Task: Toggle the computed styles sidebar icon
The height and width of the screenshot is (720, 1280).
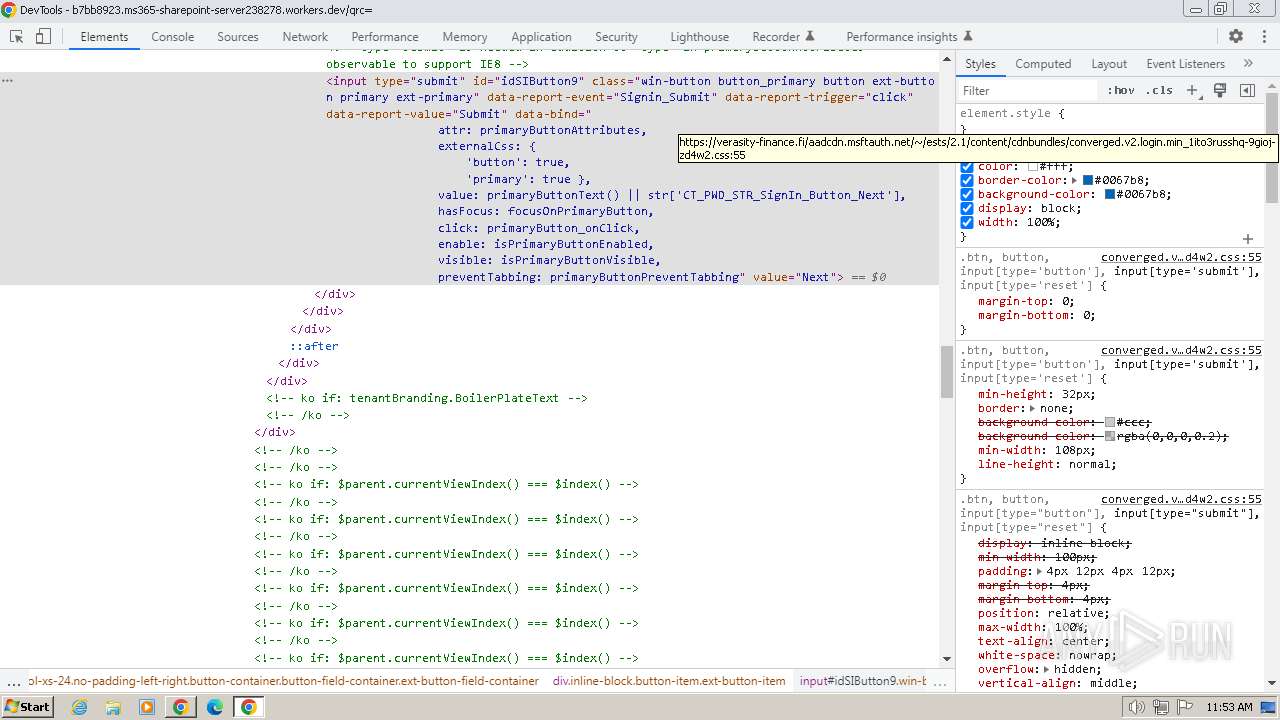Action: click(1247, 90)
